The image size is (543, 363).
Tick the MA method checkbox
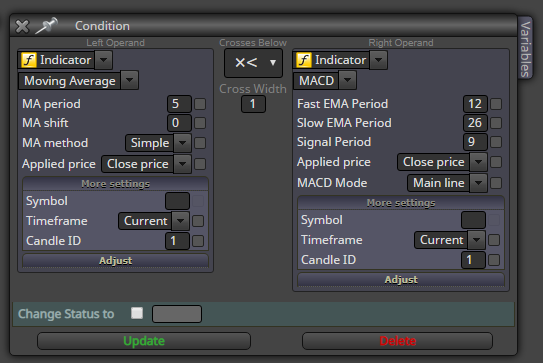(200, 143)
